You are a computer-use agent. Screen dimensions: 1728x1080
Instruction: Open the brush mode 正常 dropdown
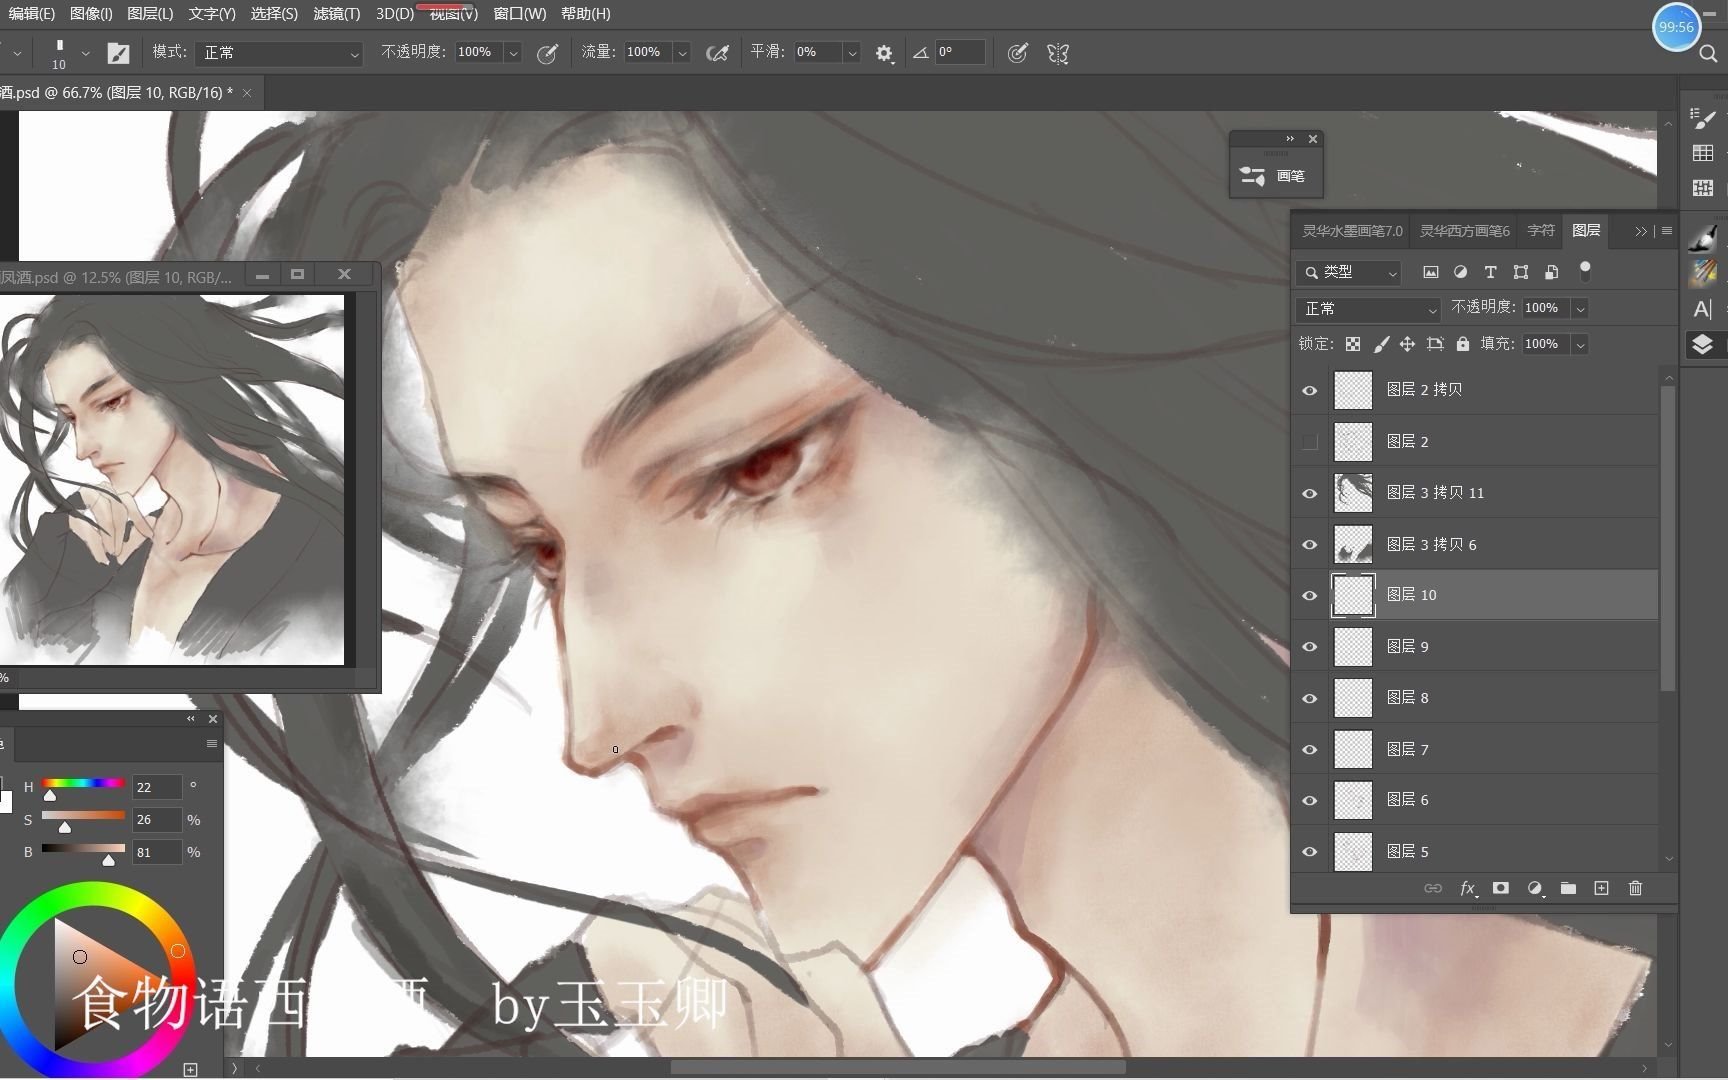click(279, 53)
